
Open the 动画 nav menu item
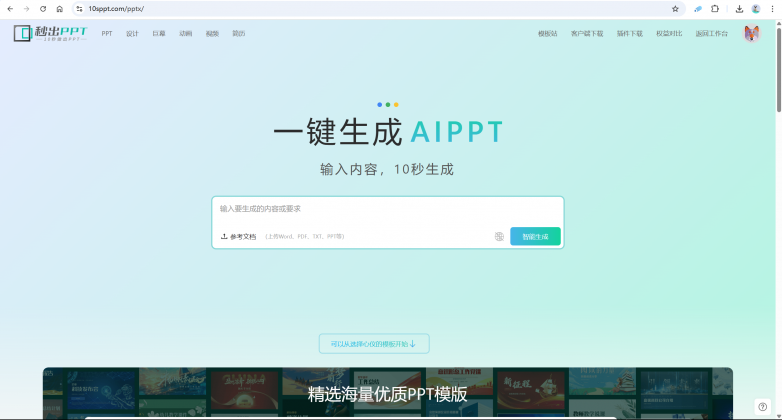[x=186, y=33]
